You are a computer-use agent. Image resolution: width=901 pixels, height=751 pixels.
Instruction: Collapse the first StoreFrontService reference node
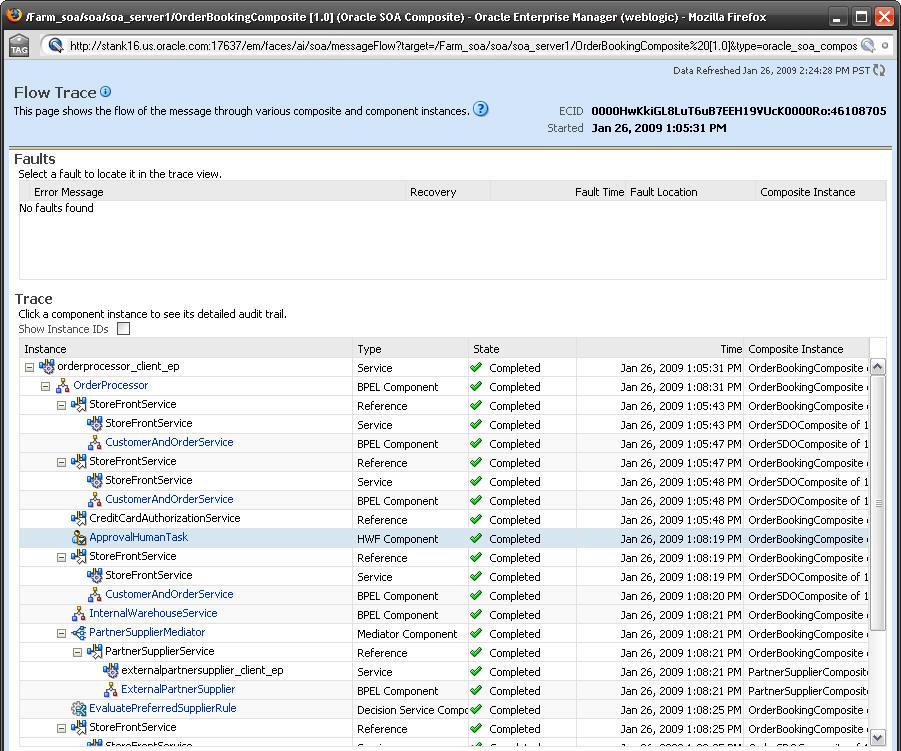(61, 405)
